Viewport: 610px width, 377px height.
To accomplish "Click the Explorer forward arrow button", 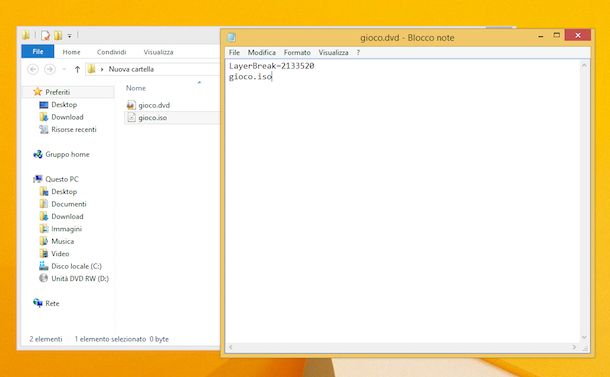I will [49, 69].
